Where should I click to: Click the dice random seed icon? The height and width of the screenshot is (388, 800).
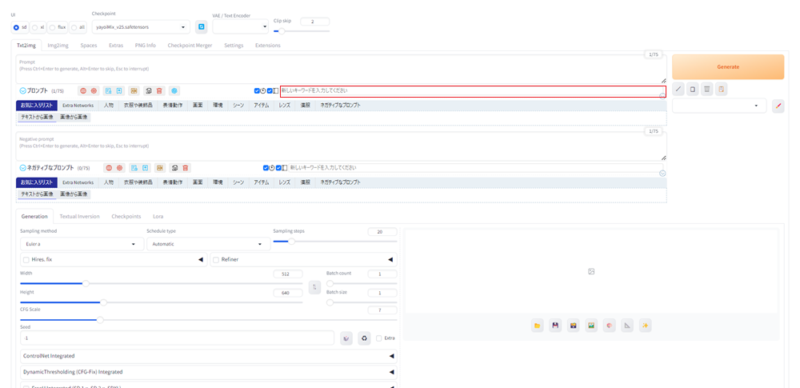[346, 338]
